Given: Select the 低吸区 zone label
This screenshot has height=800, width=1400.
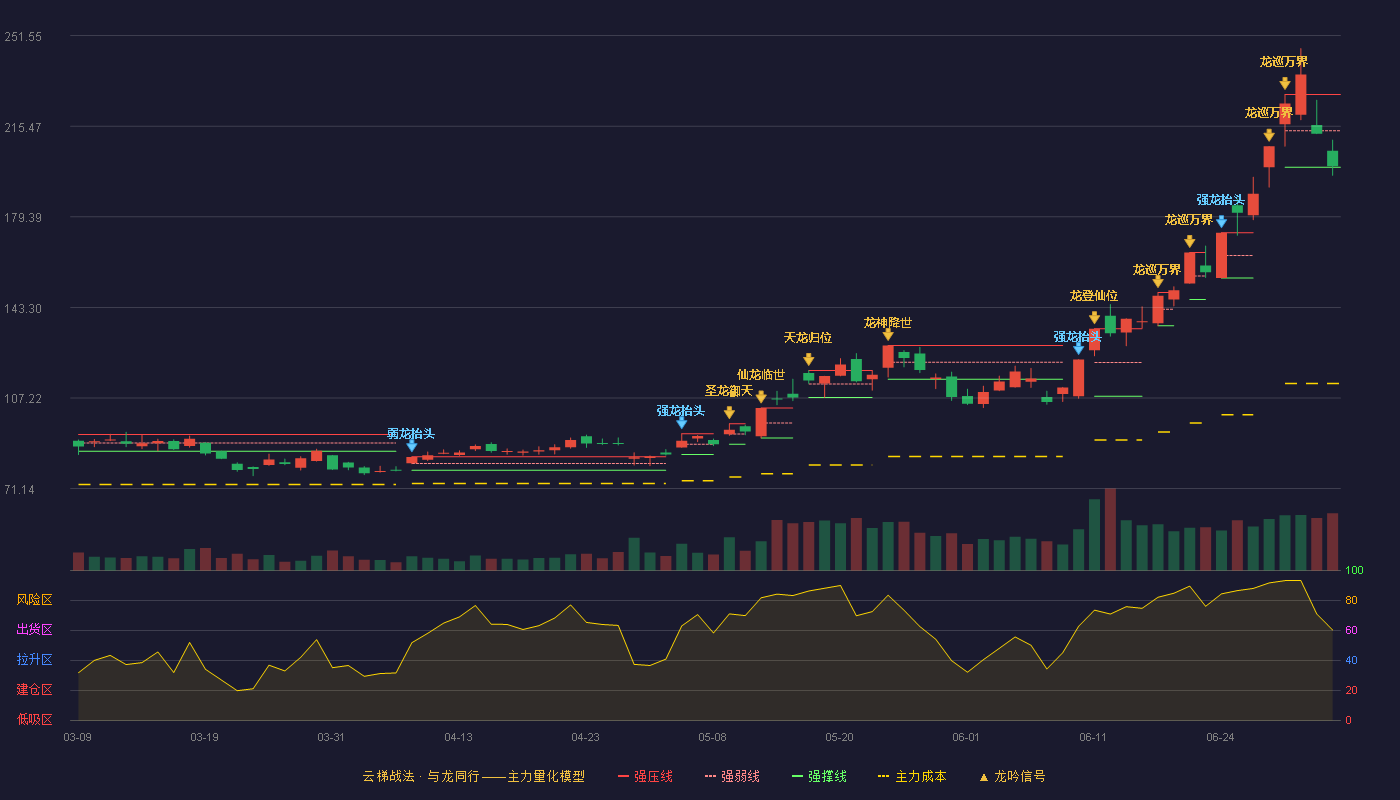Looking at the screenshot, I should 35,719.
